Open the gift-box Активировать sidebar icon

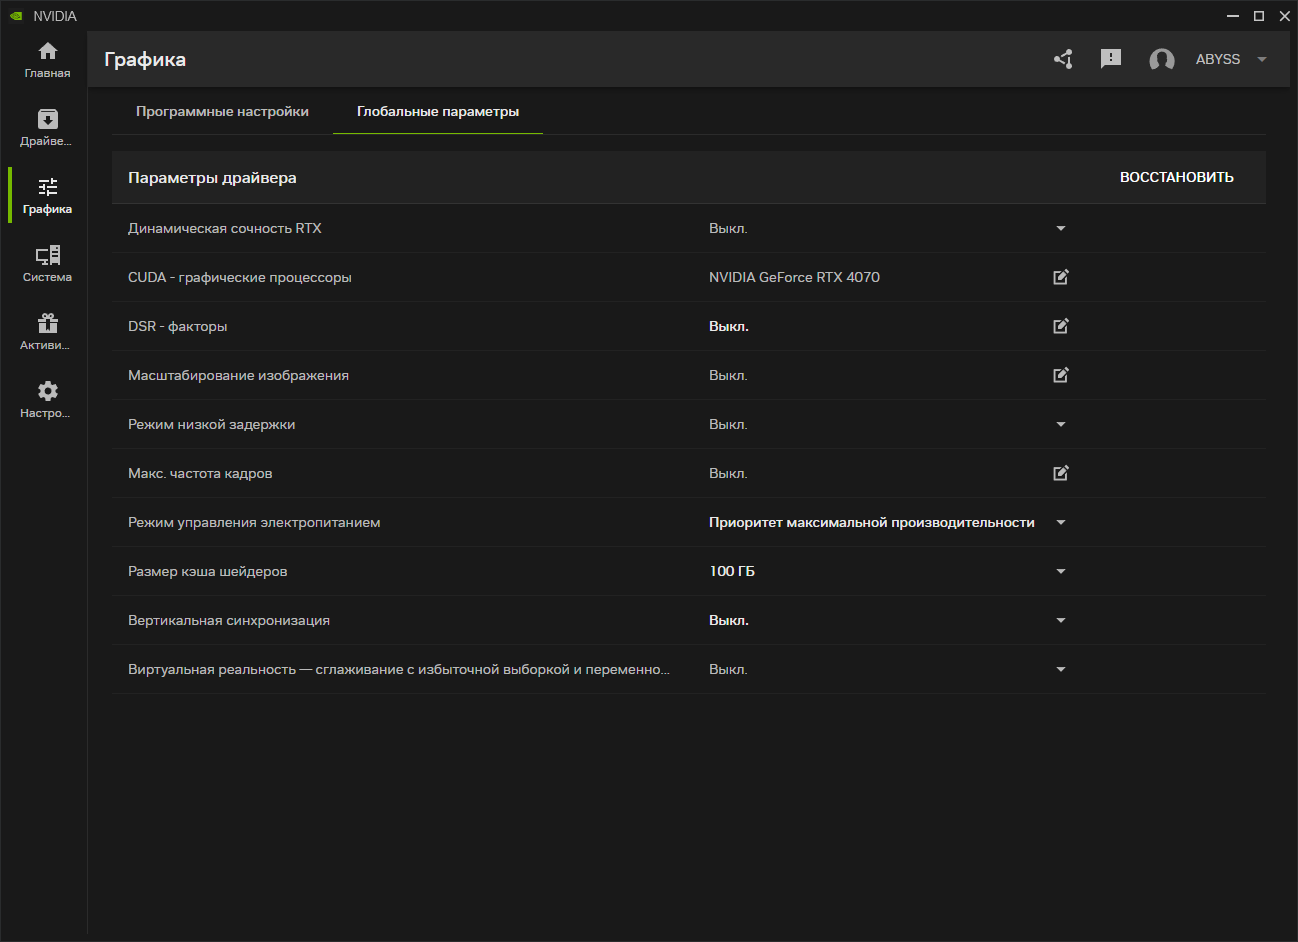click(47, 331)
